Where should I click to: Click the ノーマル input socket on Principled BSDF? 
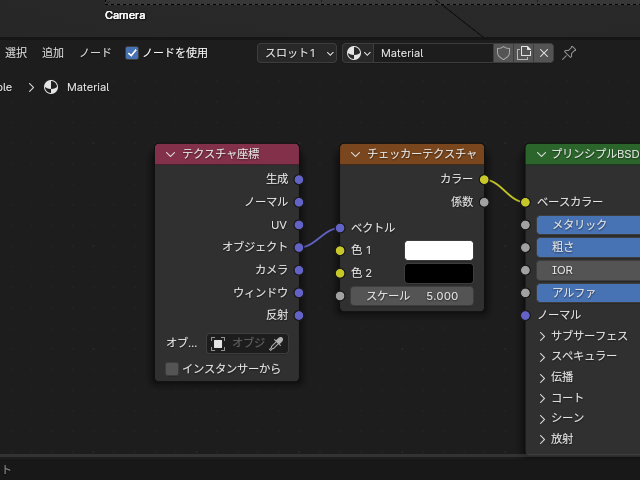click(525, 316)
